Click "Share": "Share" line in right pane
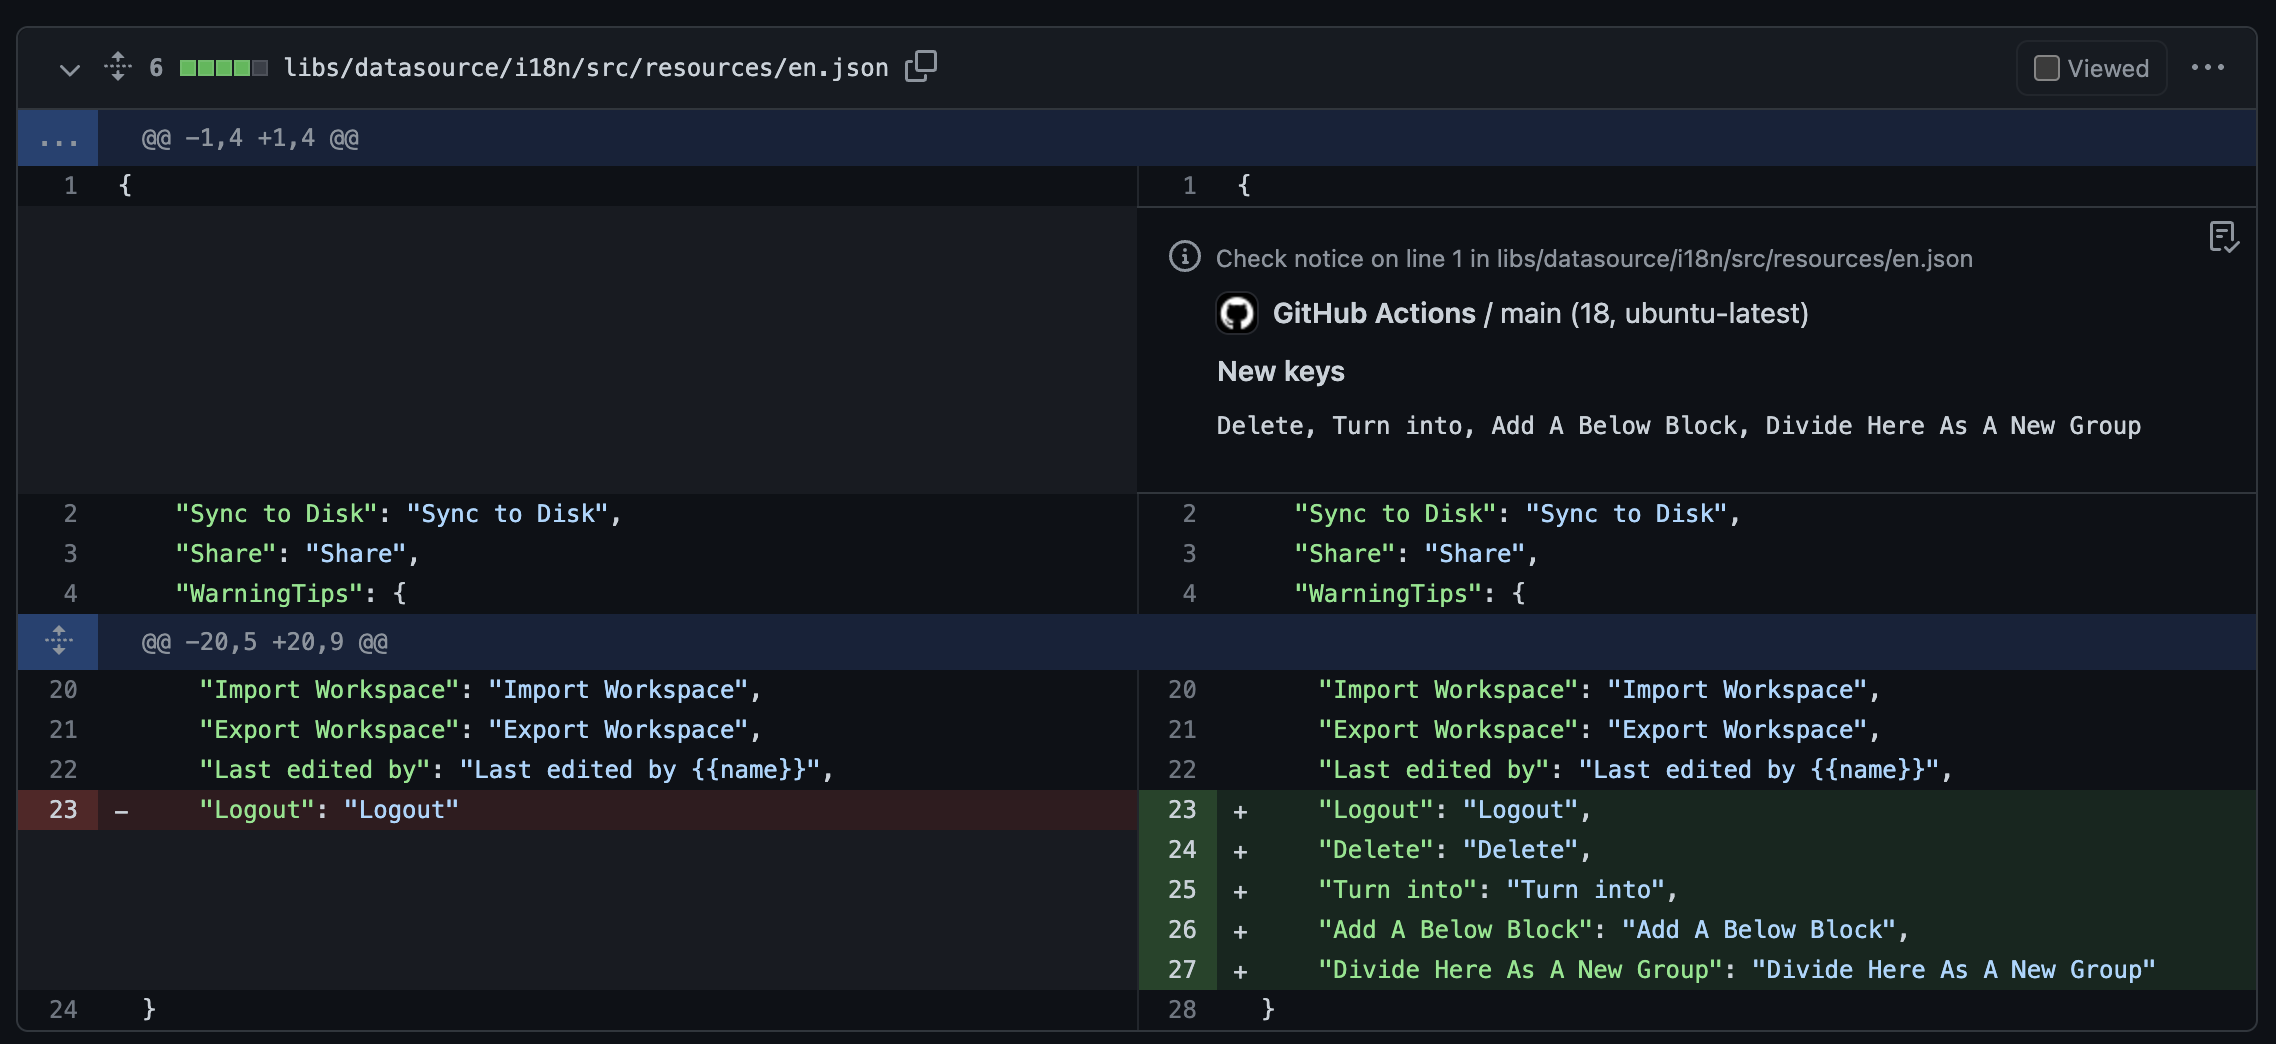The height and width of the screenshot is (1044, 2276). 1736,553
